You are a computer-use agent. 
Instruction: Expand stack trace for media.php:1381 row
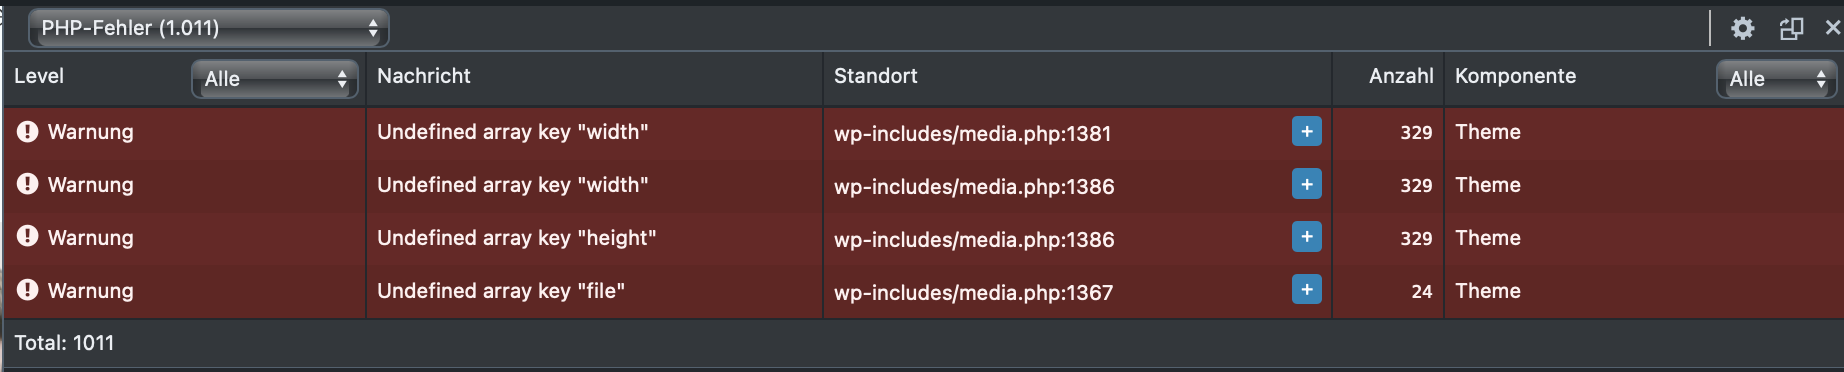(1307, 131)
